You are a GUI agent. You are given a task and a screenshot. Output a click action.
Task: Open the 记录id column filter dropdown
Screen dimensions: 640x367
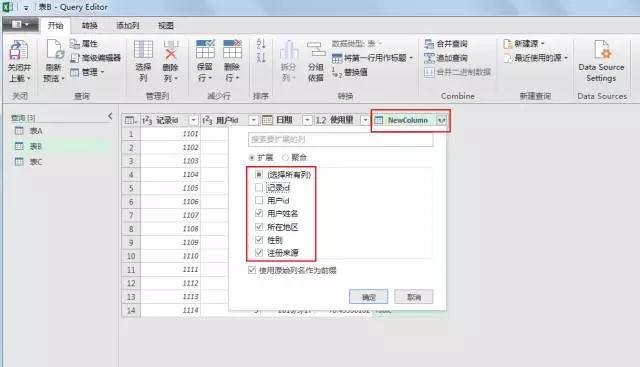pos(193,120)
